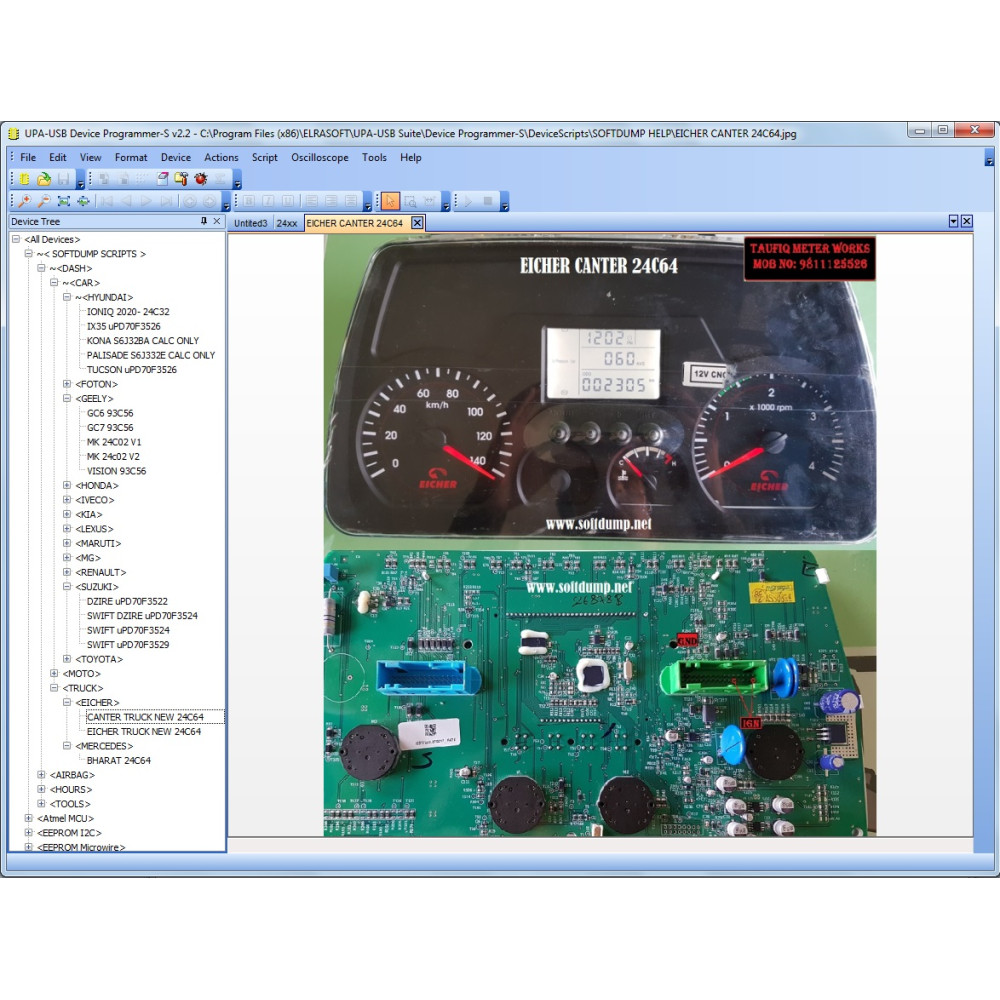Viewport: 1000px width, 1000px height.
Task: Click the script Stop icon
Action: (488, 202)
